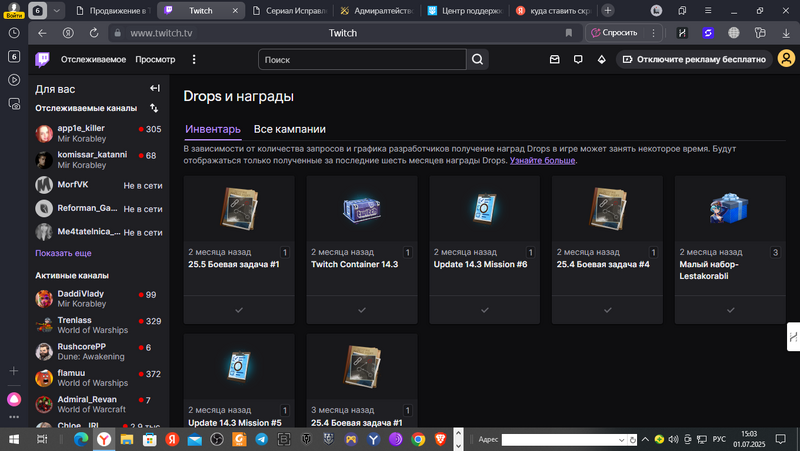
Task: Open Admiral_Revan channel in sidebar
Action: (98, 404)
